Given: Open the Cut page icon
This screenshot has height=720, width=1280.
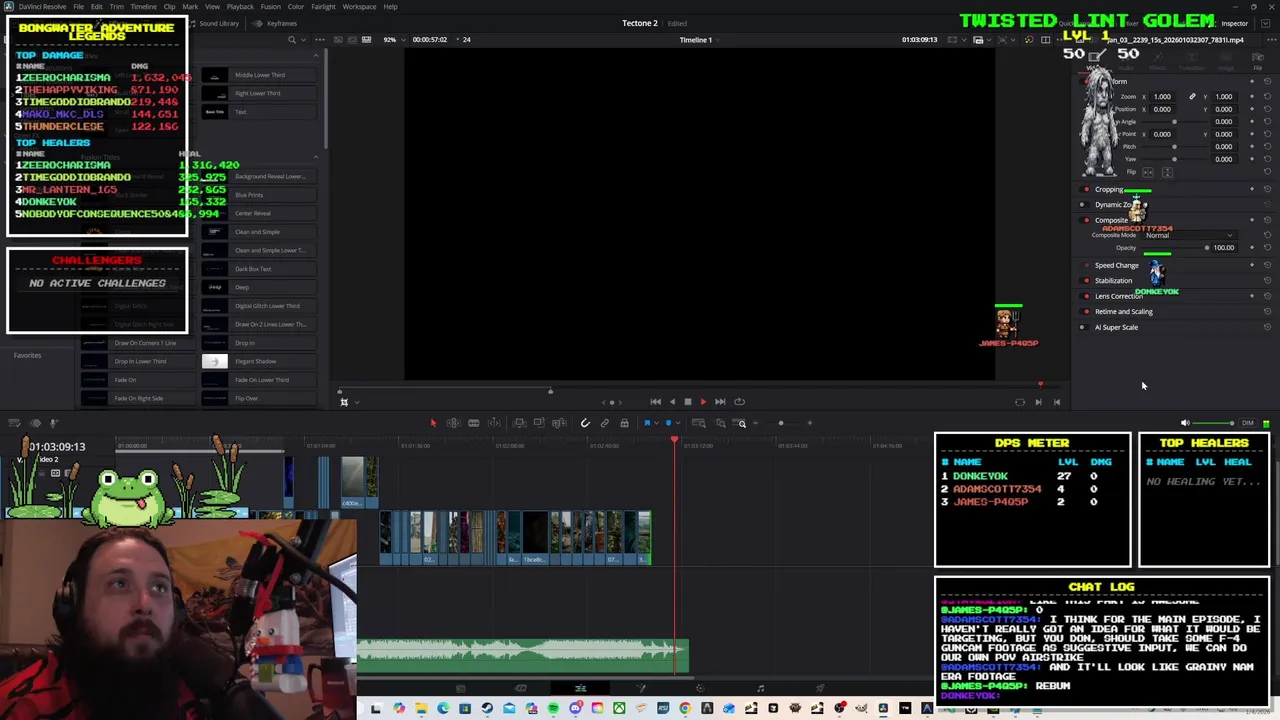Looking at the screenshot, I should tap(520, 688).
